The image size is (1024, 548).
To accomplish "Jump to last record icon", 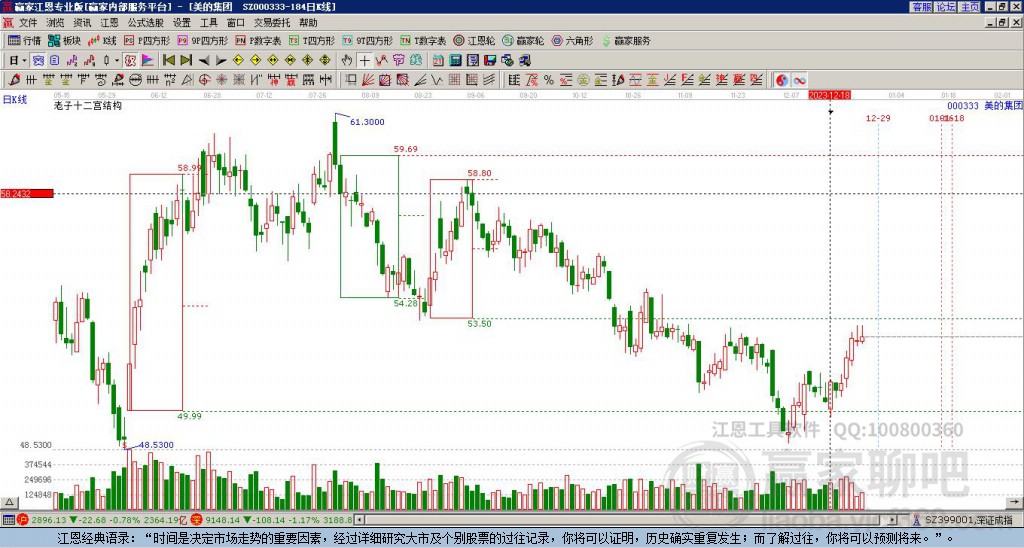I will coord(186,60).
